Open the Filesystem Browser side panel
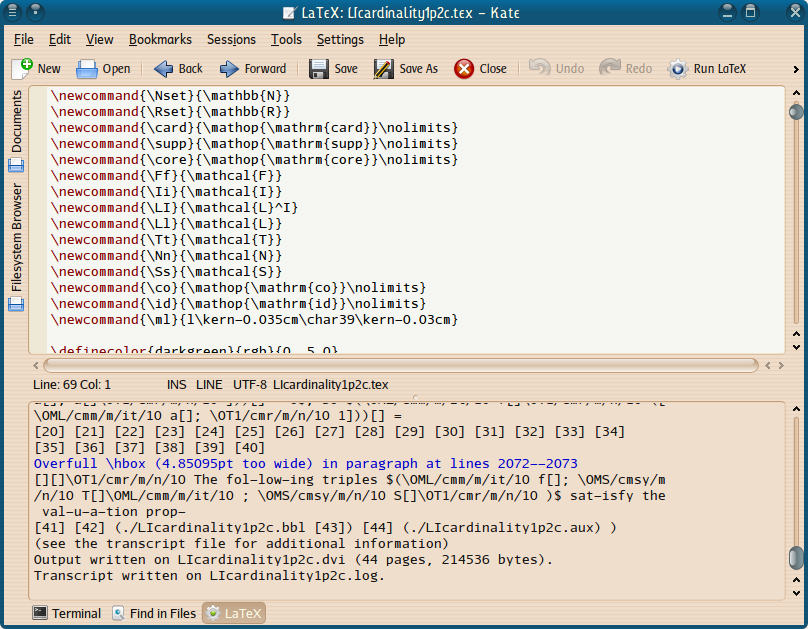The width and height of the screenshot is (808, 629). point(16,247)
